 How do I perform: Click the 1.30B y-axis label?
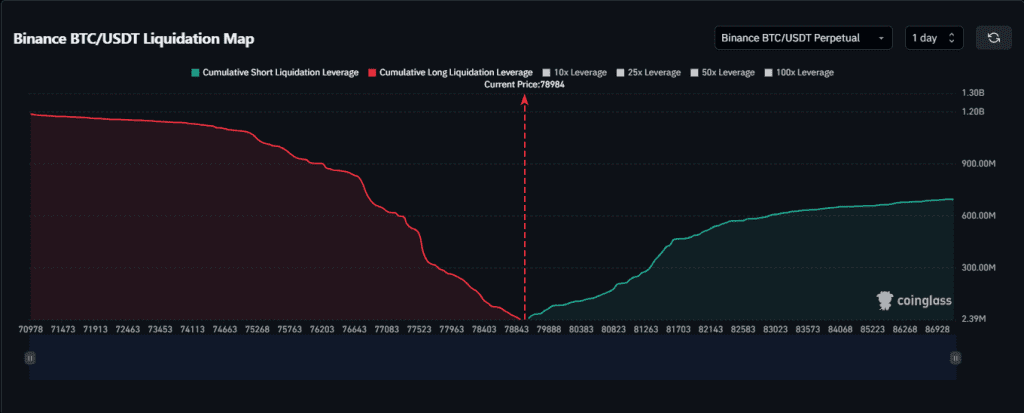pyautogui.click(x=972, y=93)
